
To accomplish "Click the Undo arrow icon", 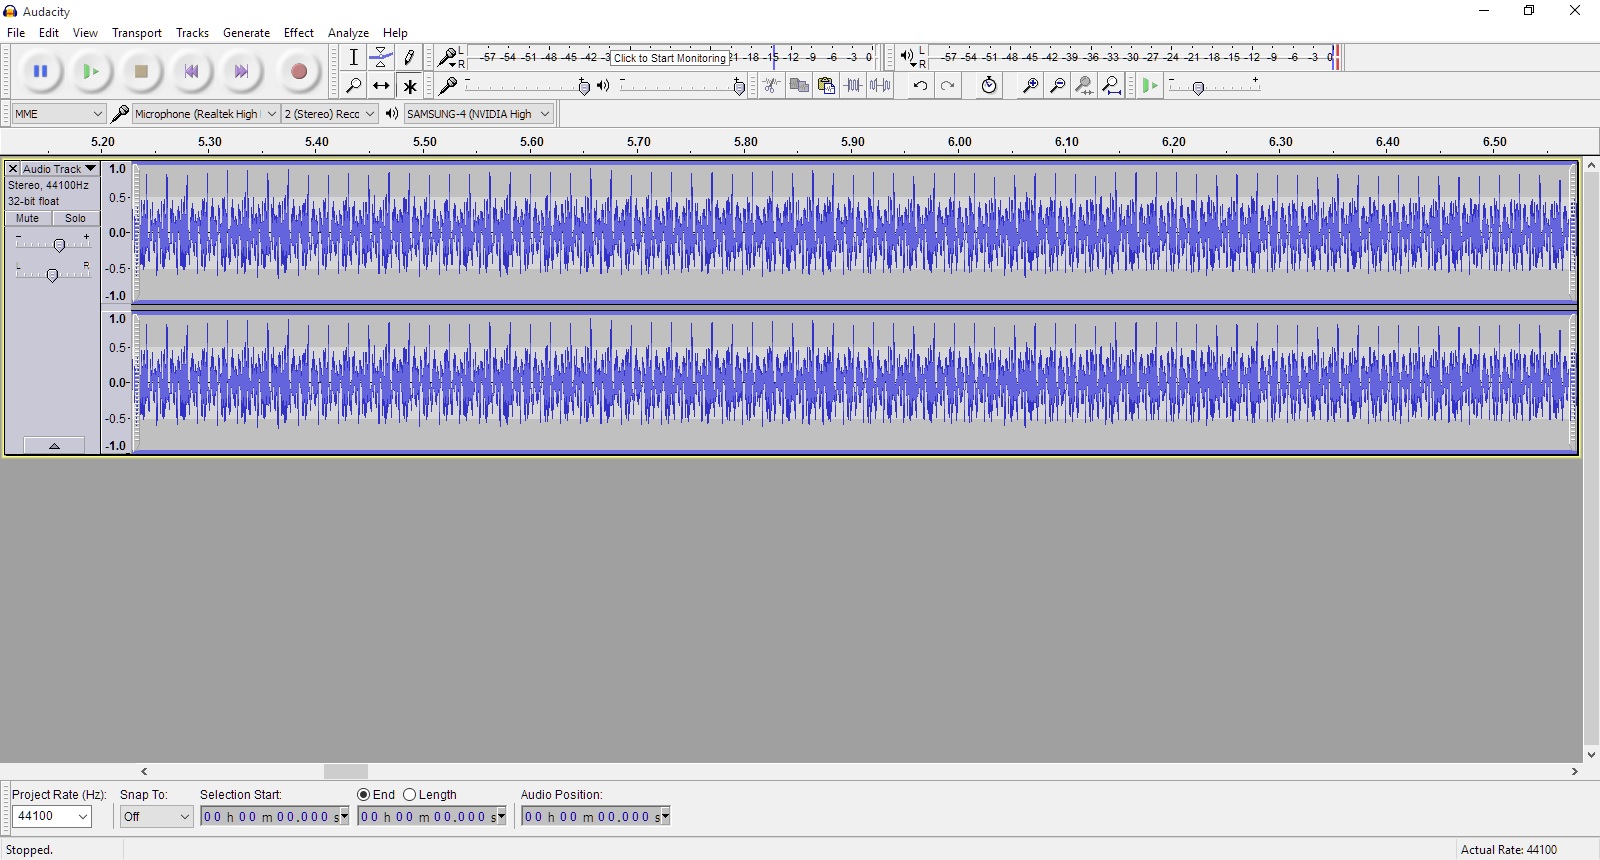I will click(920, 86).
